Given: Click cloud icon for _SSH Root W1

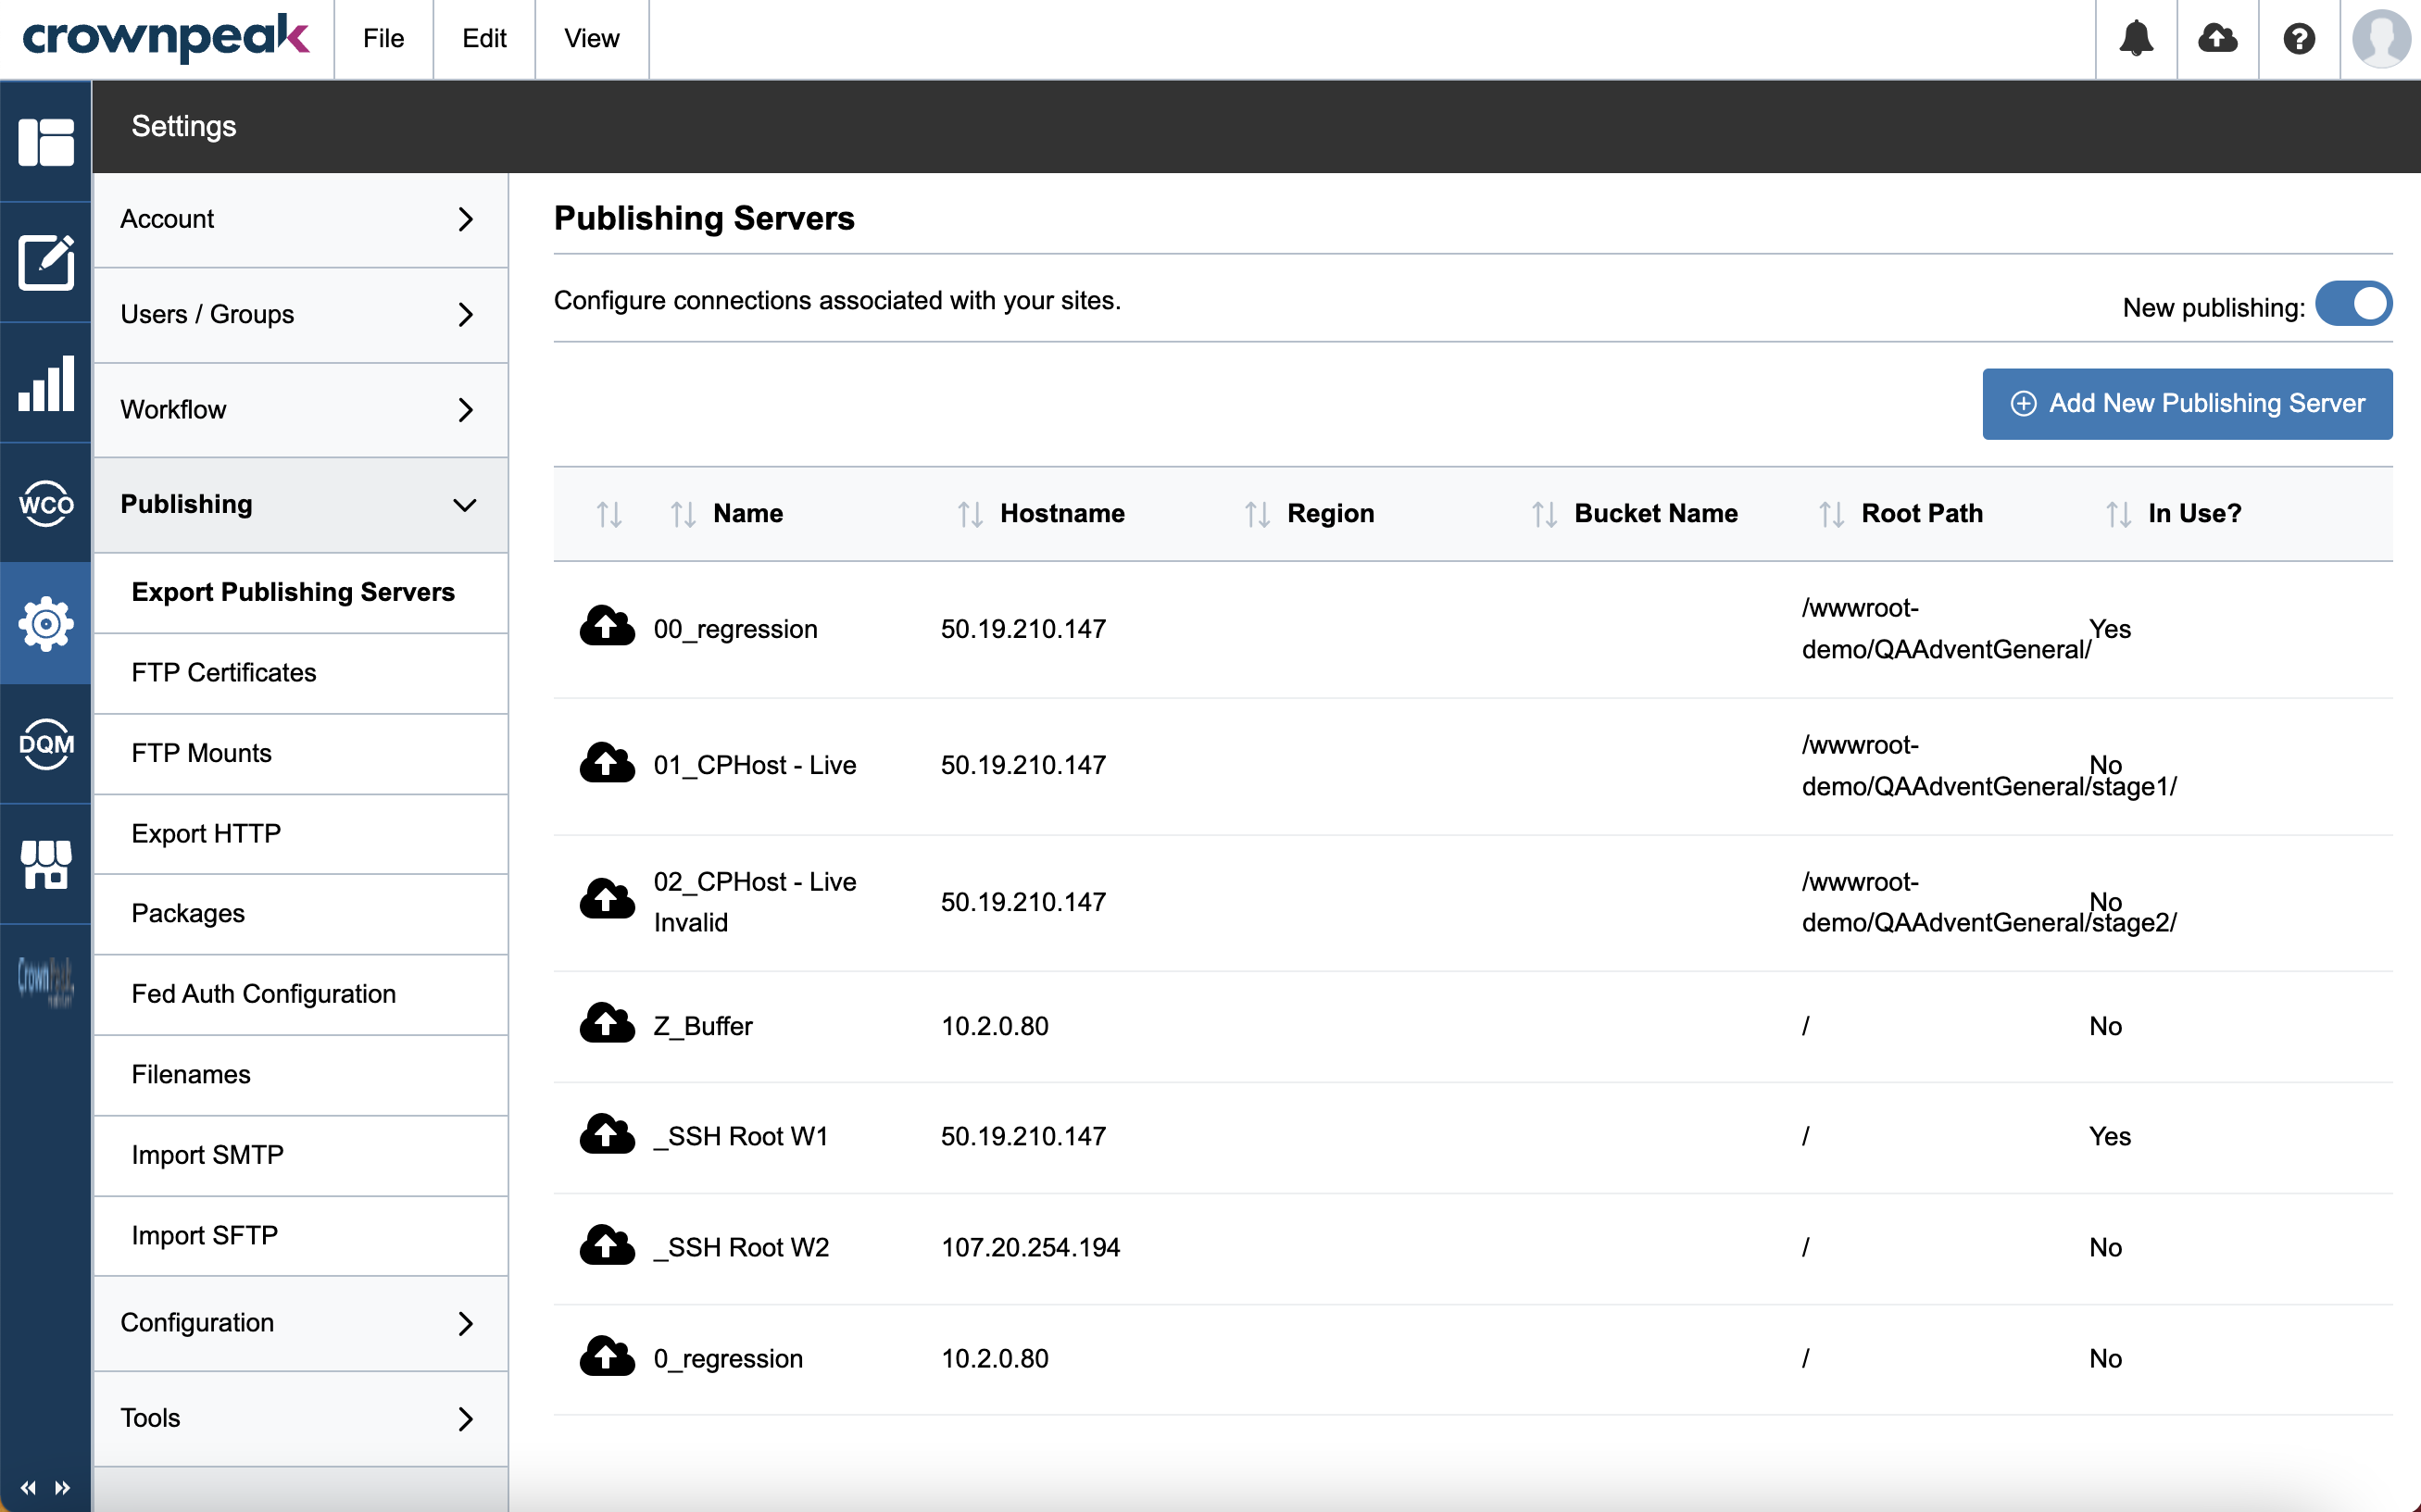Looking at the screenshot, I should [607, 1135].
